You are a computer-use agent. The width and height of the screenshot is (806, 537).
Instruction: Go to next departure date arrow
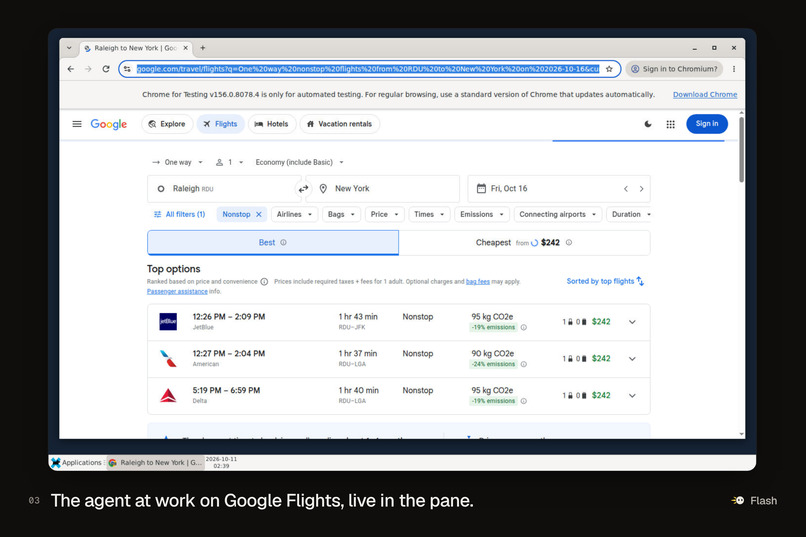(641, 189)
